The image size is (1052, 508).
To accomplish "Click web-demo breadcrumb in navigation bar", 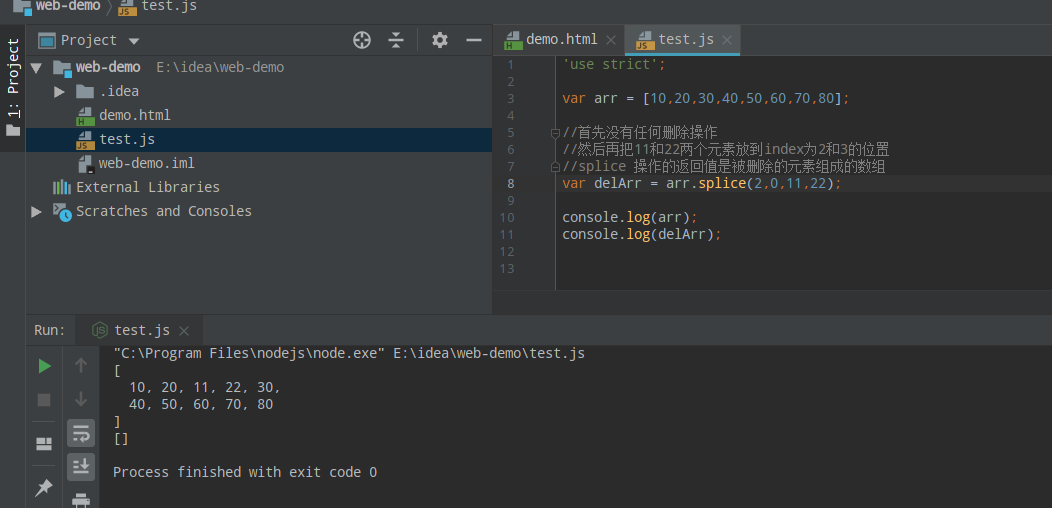I will point(68,7).
